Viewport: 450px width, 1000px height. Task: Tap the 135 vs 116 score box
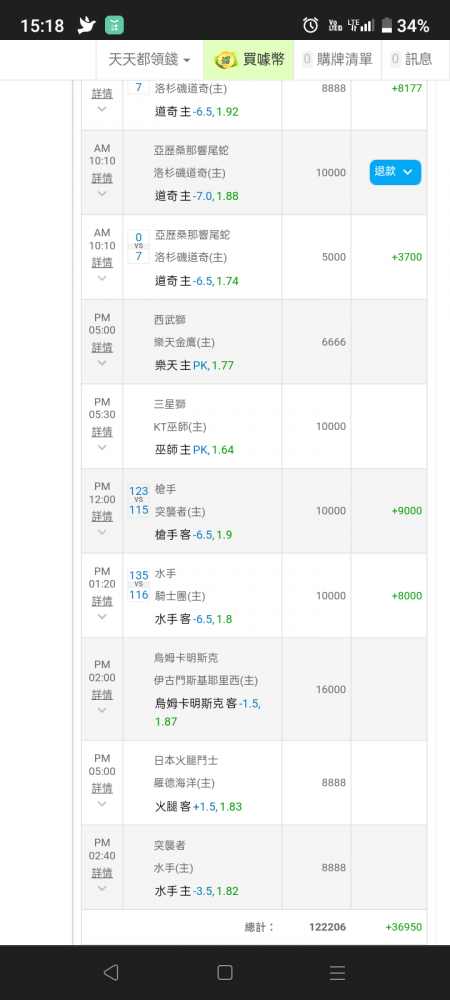[139, 585]
